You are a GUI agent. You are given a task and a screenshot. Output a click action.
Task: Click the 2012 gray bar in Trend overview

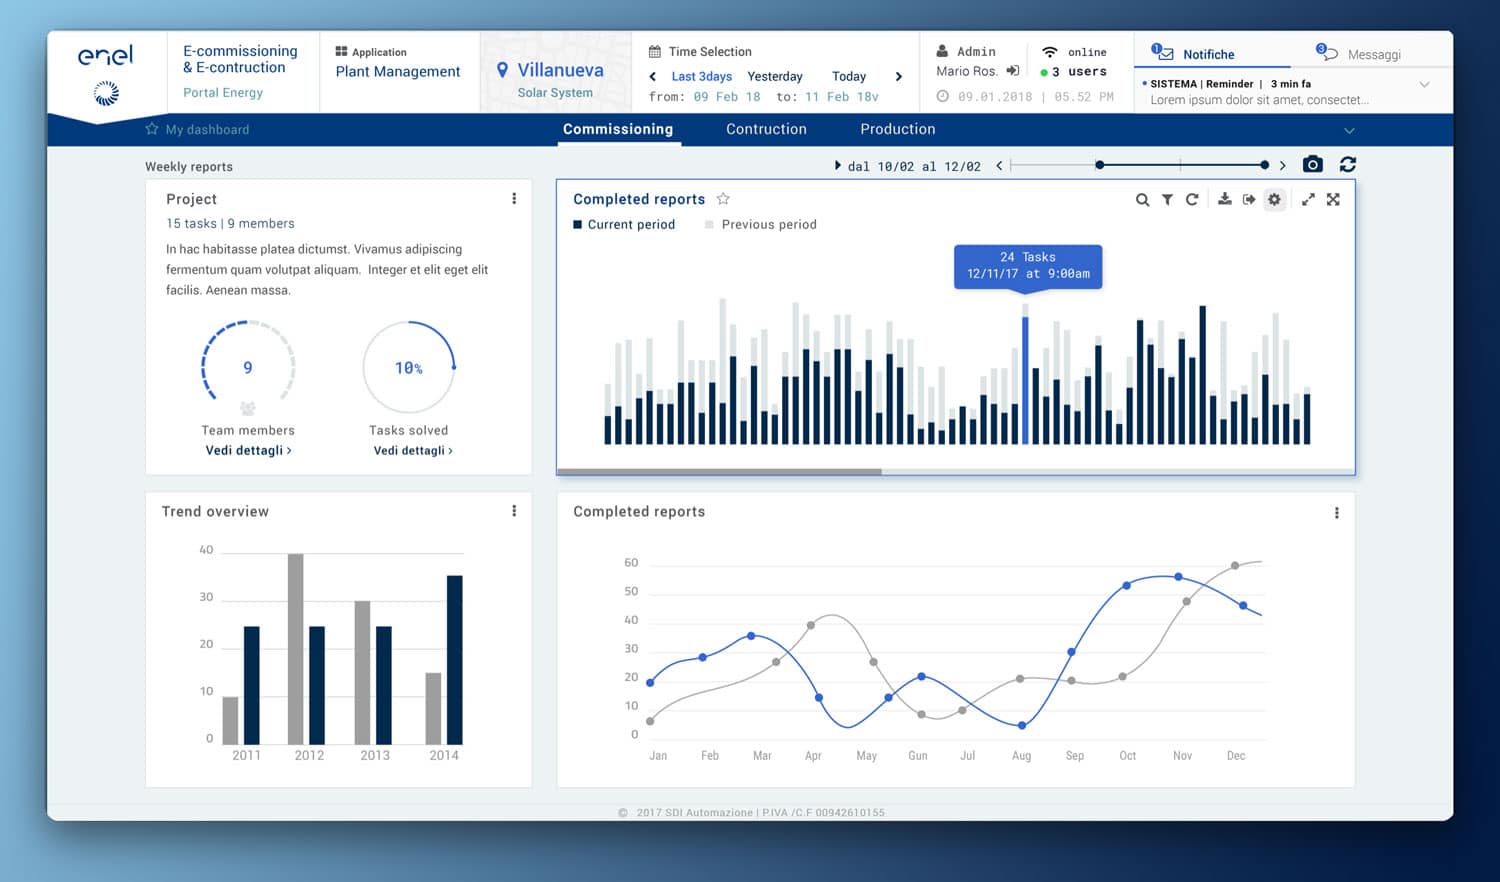point(296,649)
